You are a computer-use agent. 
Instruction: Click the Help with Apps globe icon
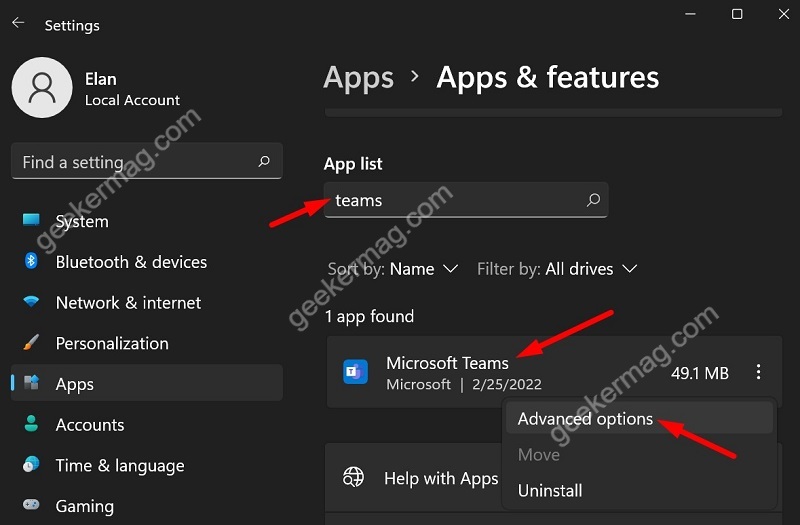[353, 478]
